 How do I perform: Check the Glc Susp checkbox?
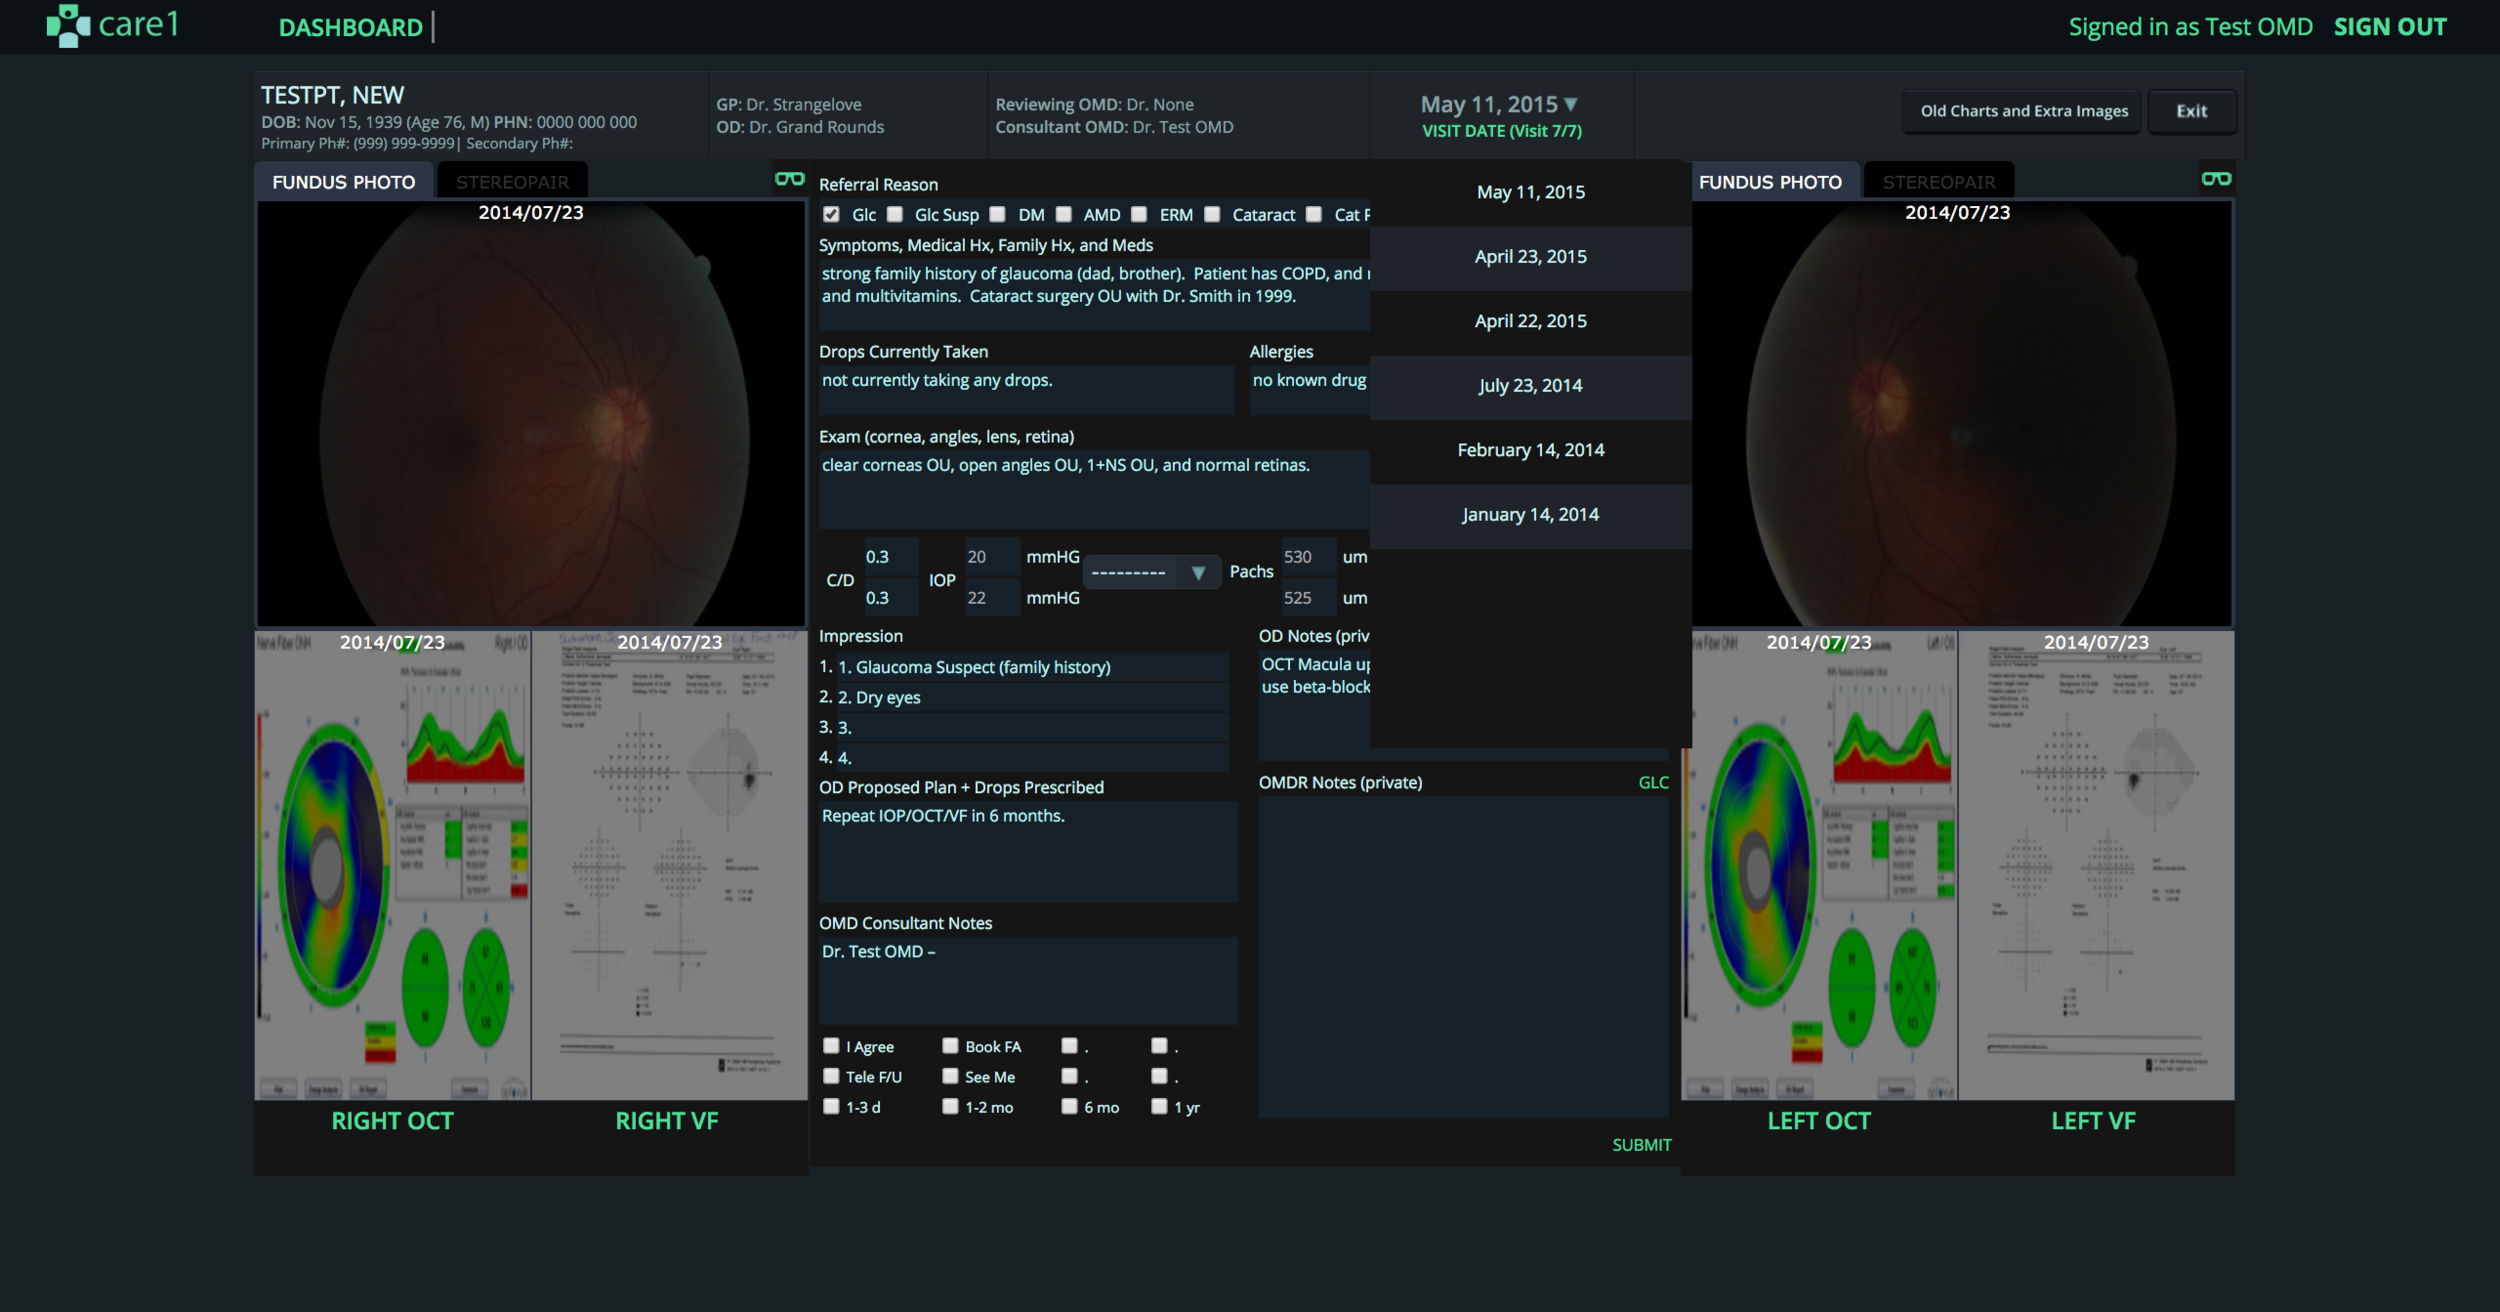point(895,214)
